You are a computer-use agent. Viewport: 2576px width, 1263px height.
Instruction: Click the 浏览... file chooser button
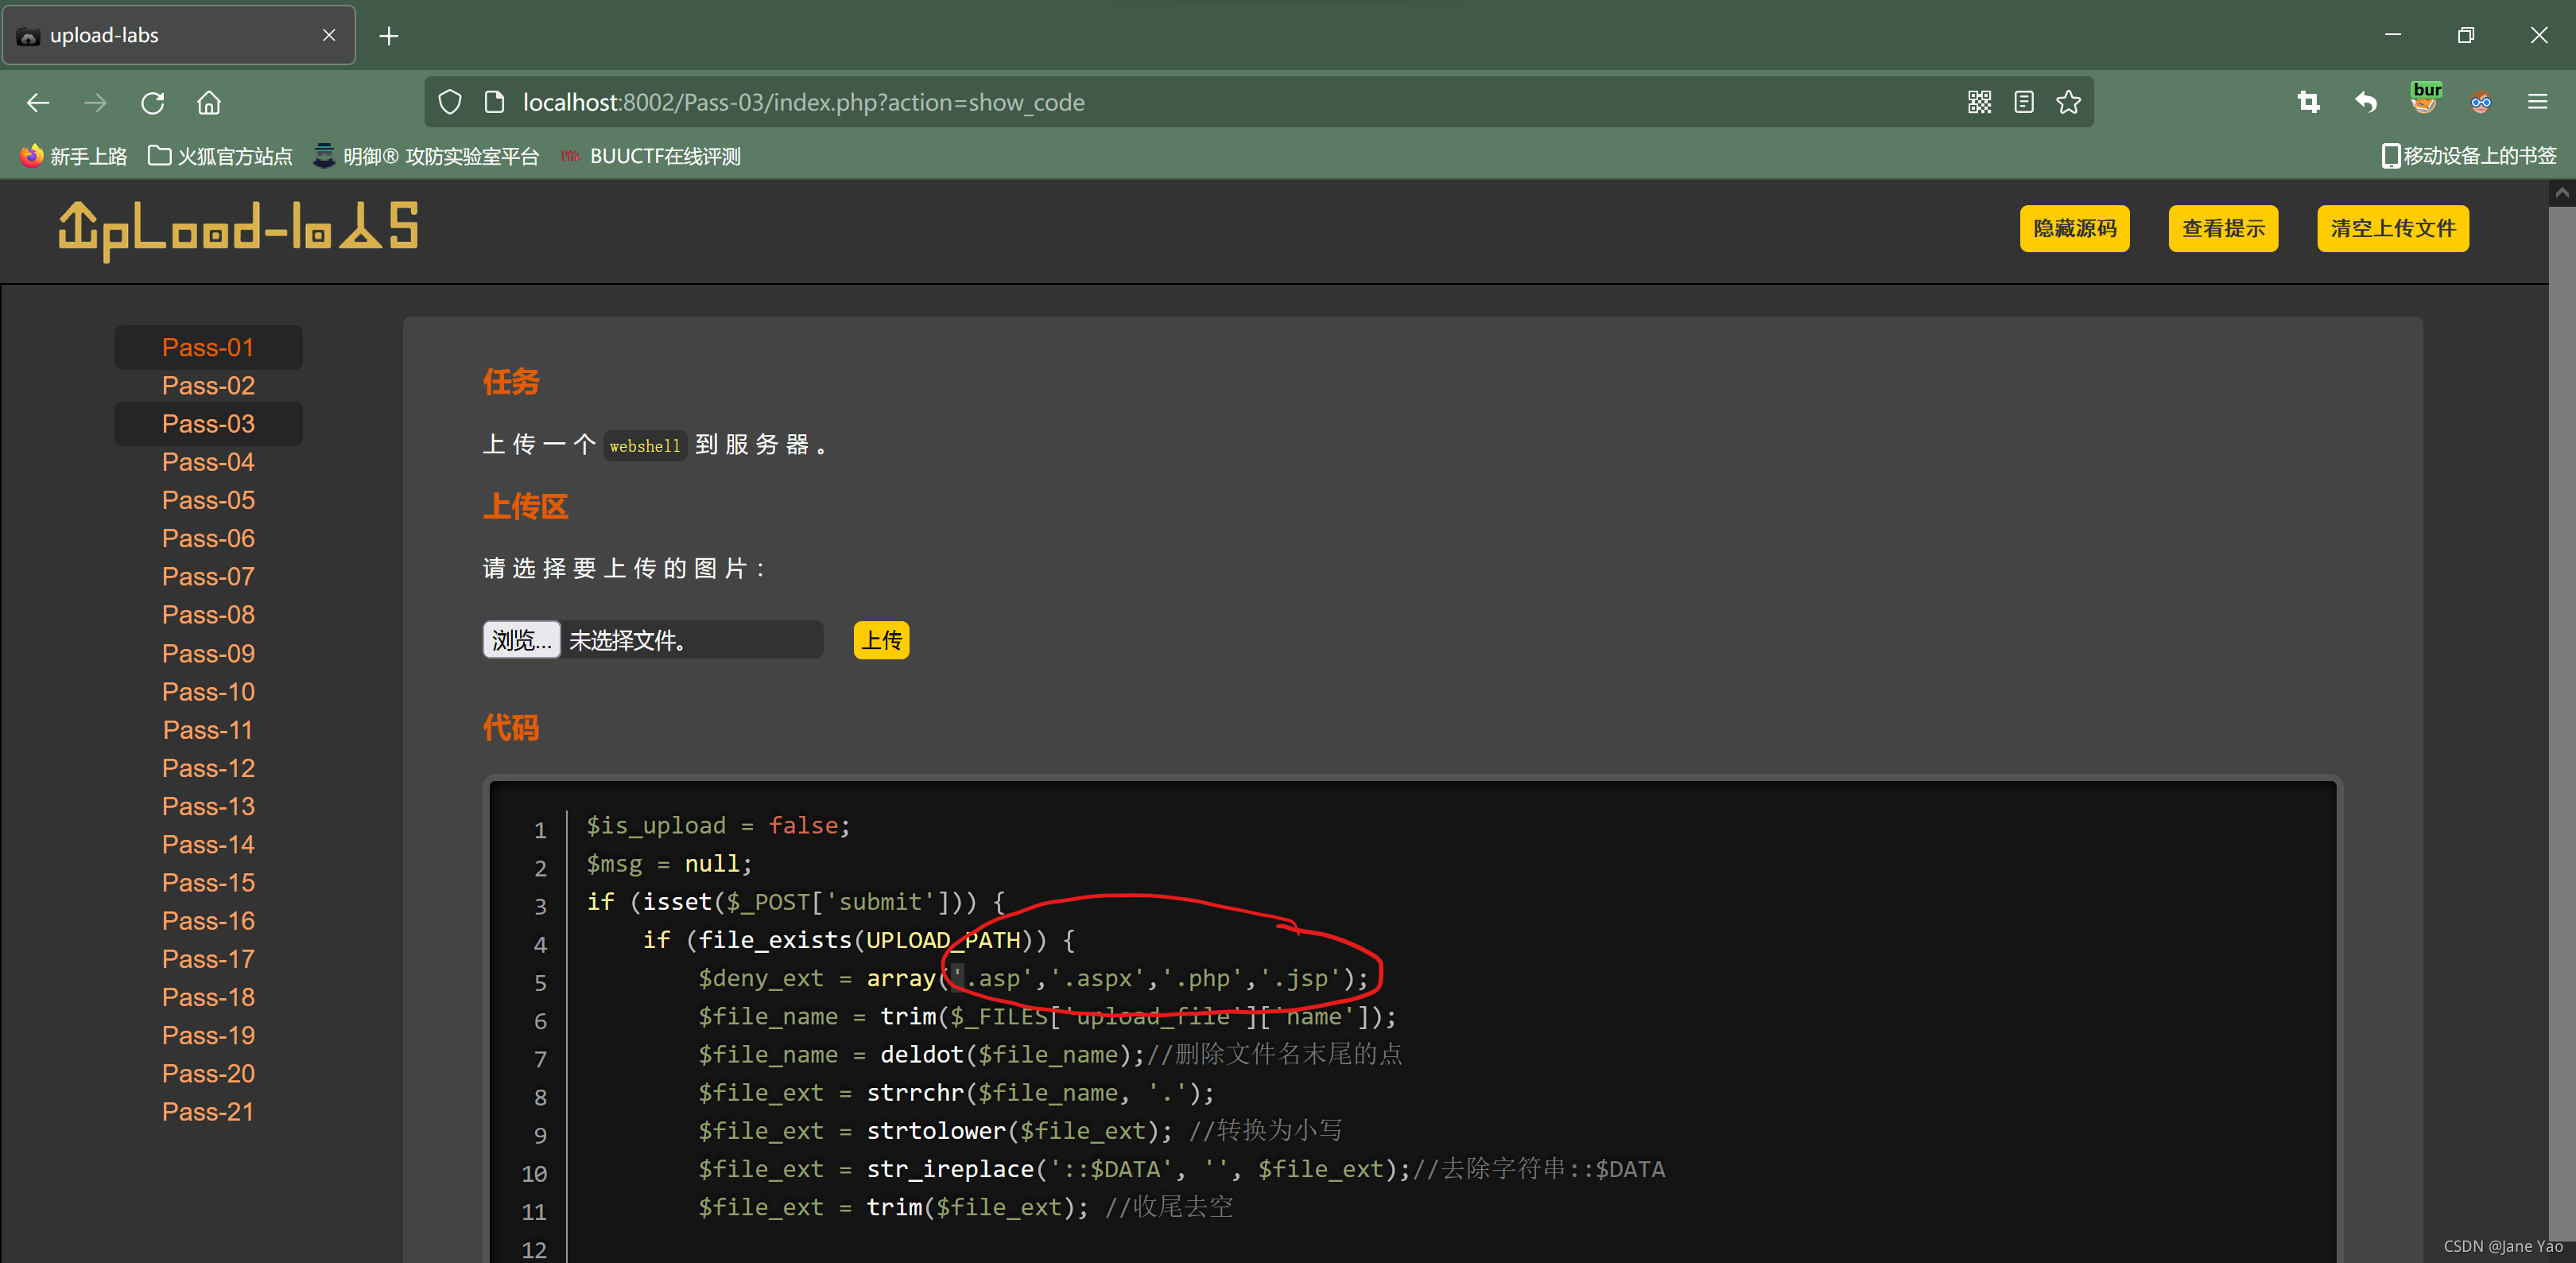coord(521,640)
